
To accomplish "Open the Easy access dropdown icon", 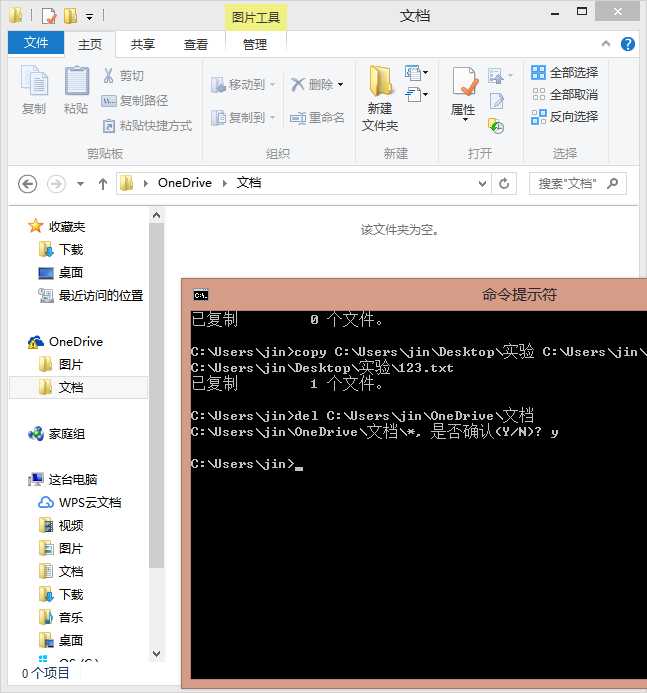I will 416,95.
